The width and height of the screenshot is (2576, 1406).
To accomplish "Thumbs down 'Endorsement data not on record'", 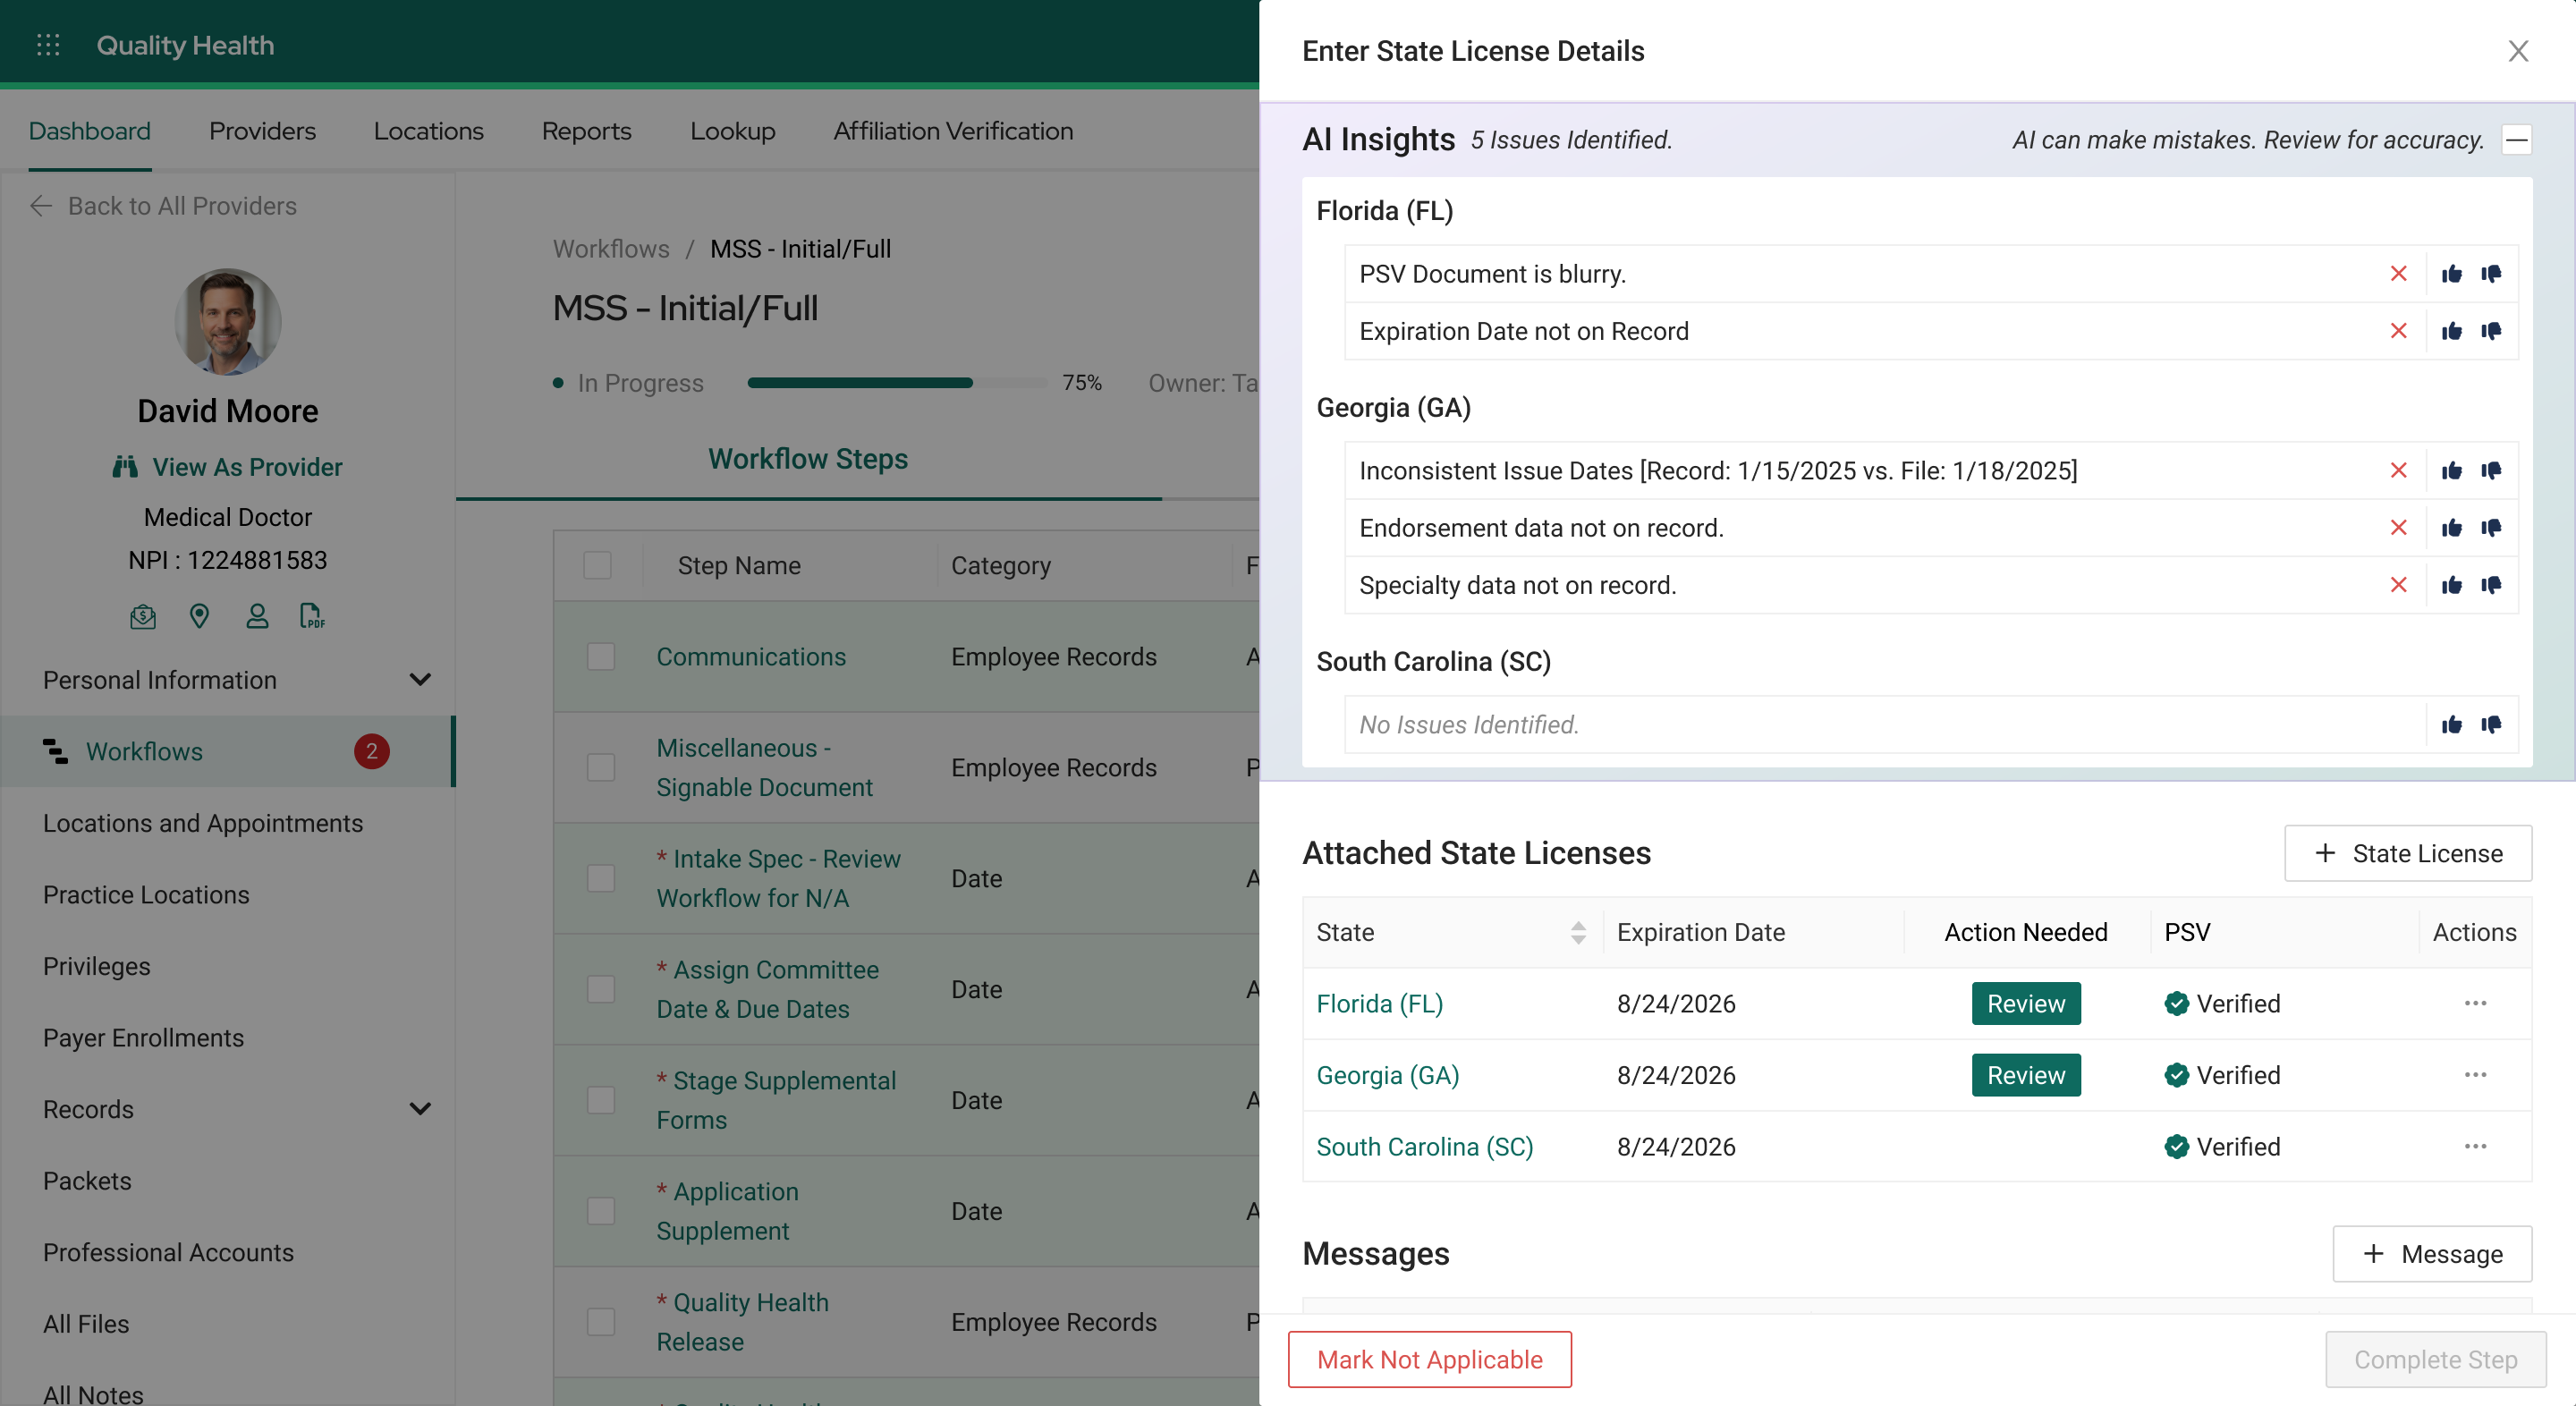I will (x=2491, y=528).
